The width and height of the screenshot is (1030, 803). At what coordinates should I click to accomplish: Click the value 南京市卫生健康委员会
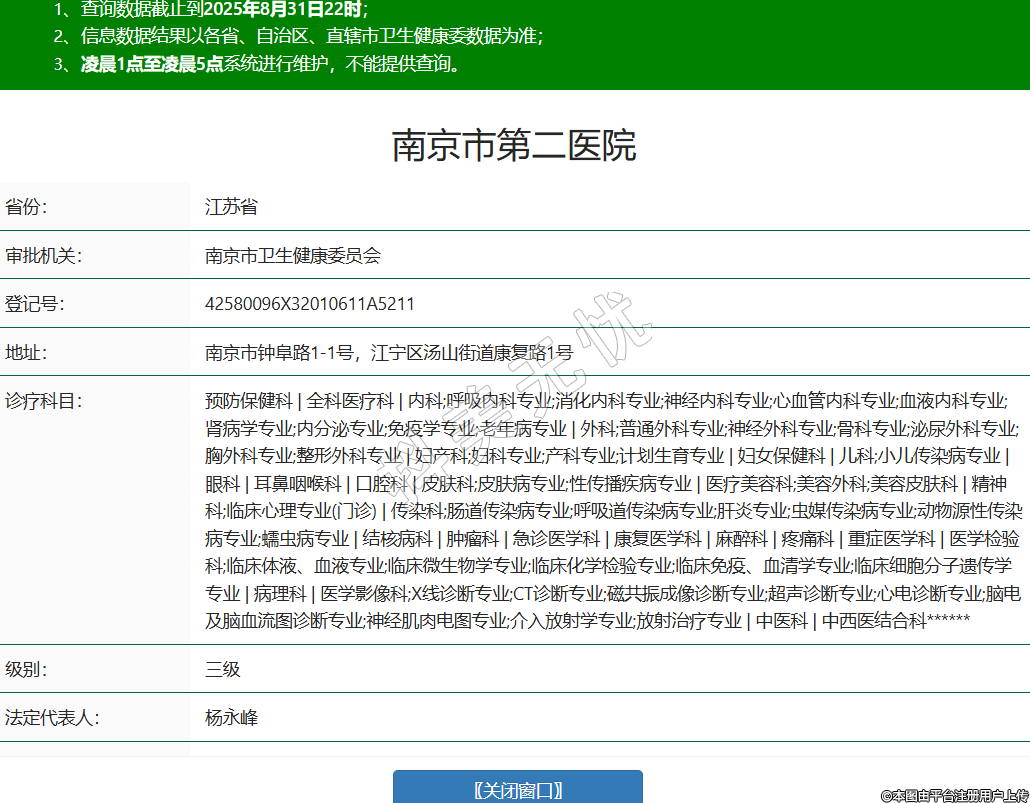pos(293,255)
